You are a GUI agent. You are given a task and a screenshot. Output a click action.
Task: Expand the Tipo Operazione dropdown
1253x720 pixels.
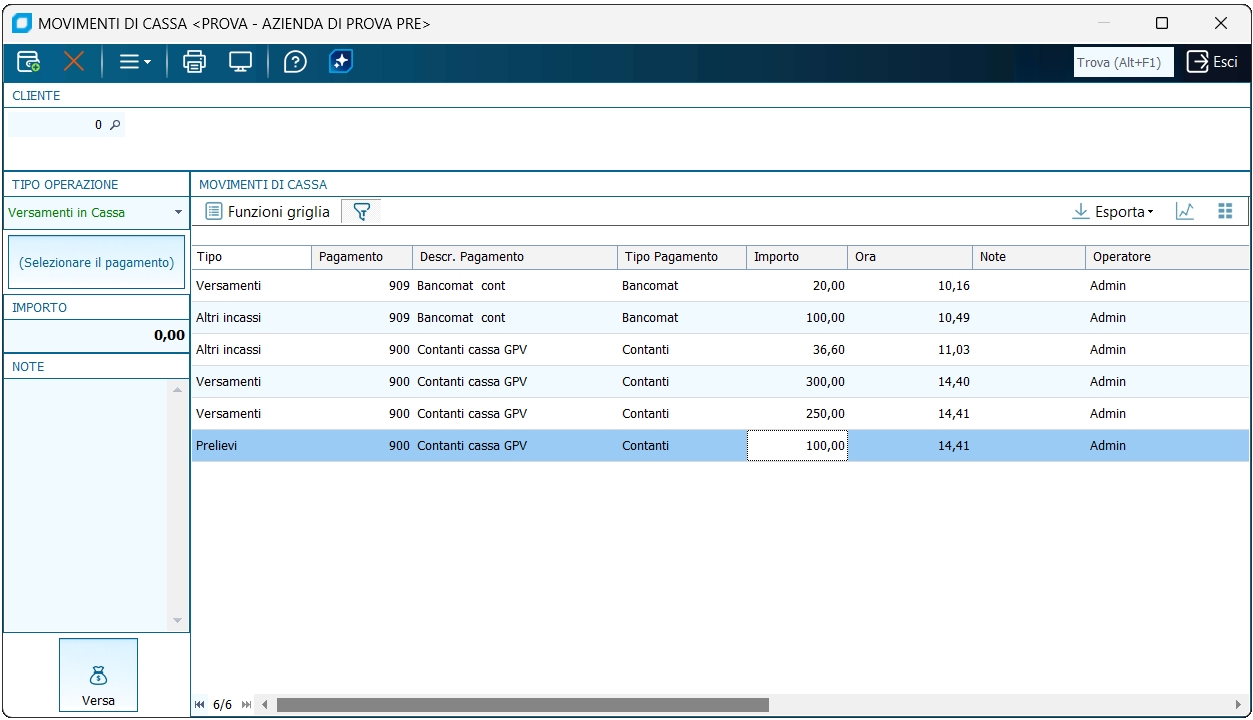178,213
